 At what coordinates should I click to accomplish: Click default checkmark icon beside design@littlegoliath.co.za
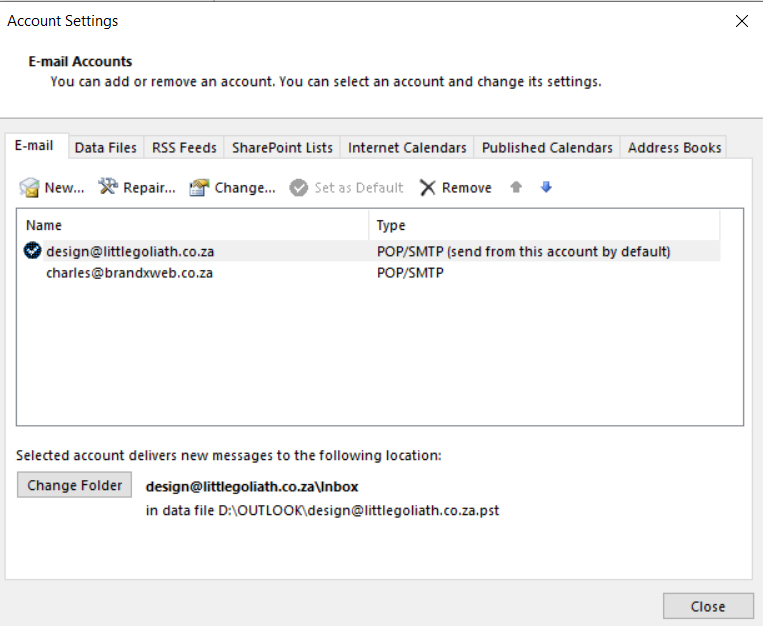33,251
